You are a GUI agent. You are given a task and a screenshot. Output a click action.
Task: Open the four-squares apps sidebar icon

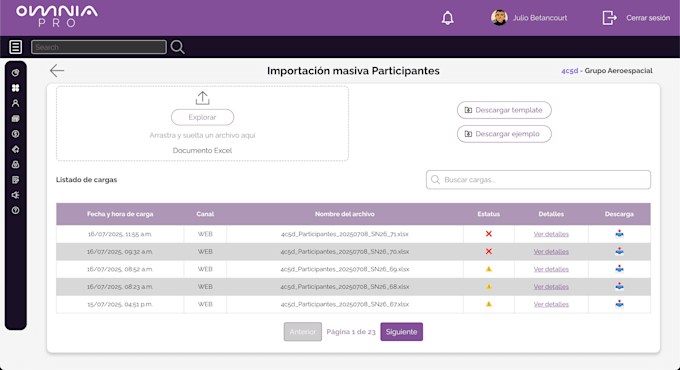16,88
